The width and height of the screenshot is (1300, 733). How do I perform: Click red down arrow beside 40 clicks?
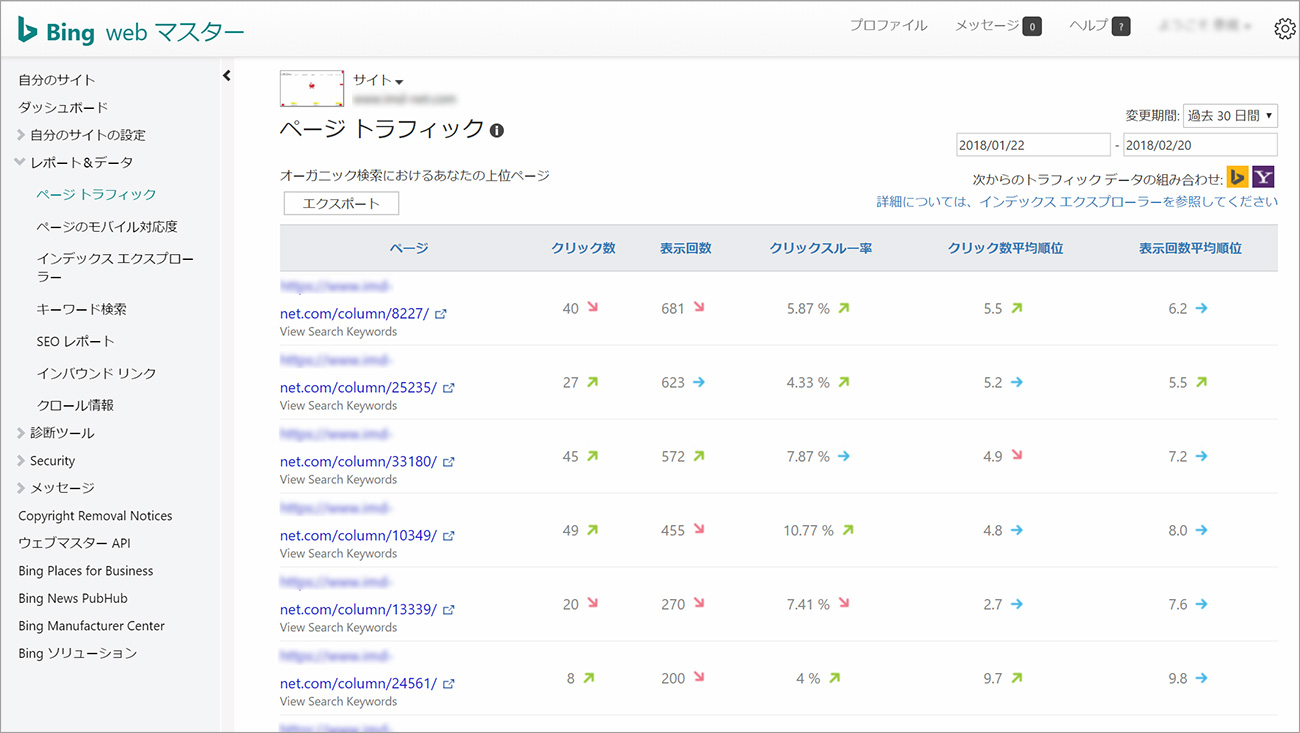tap(593, 308)
